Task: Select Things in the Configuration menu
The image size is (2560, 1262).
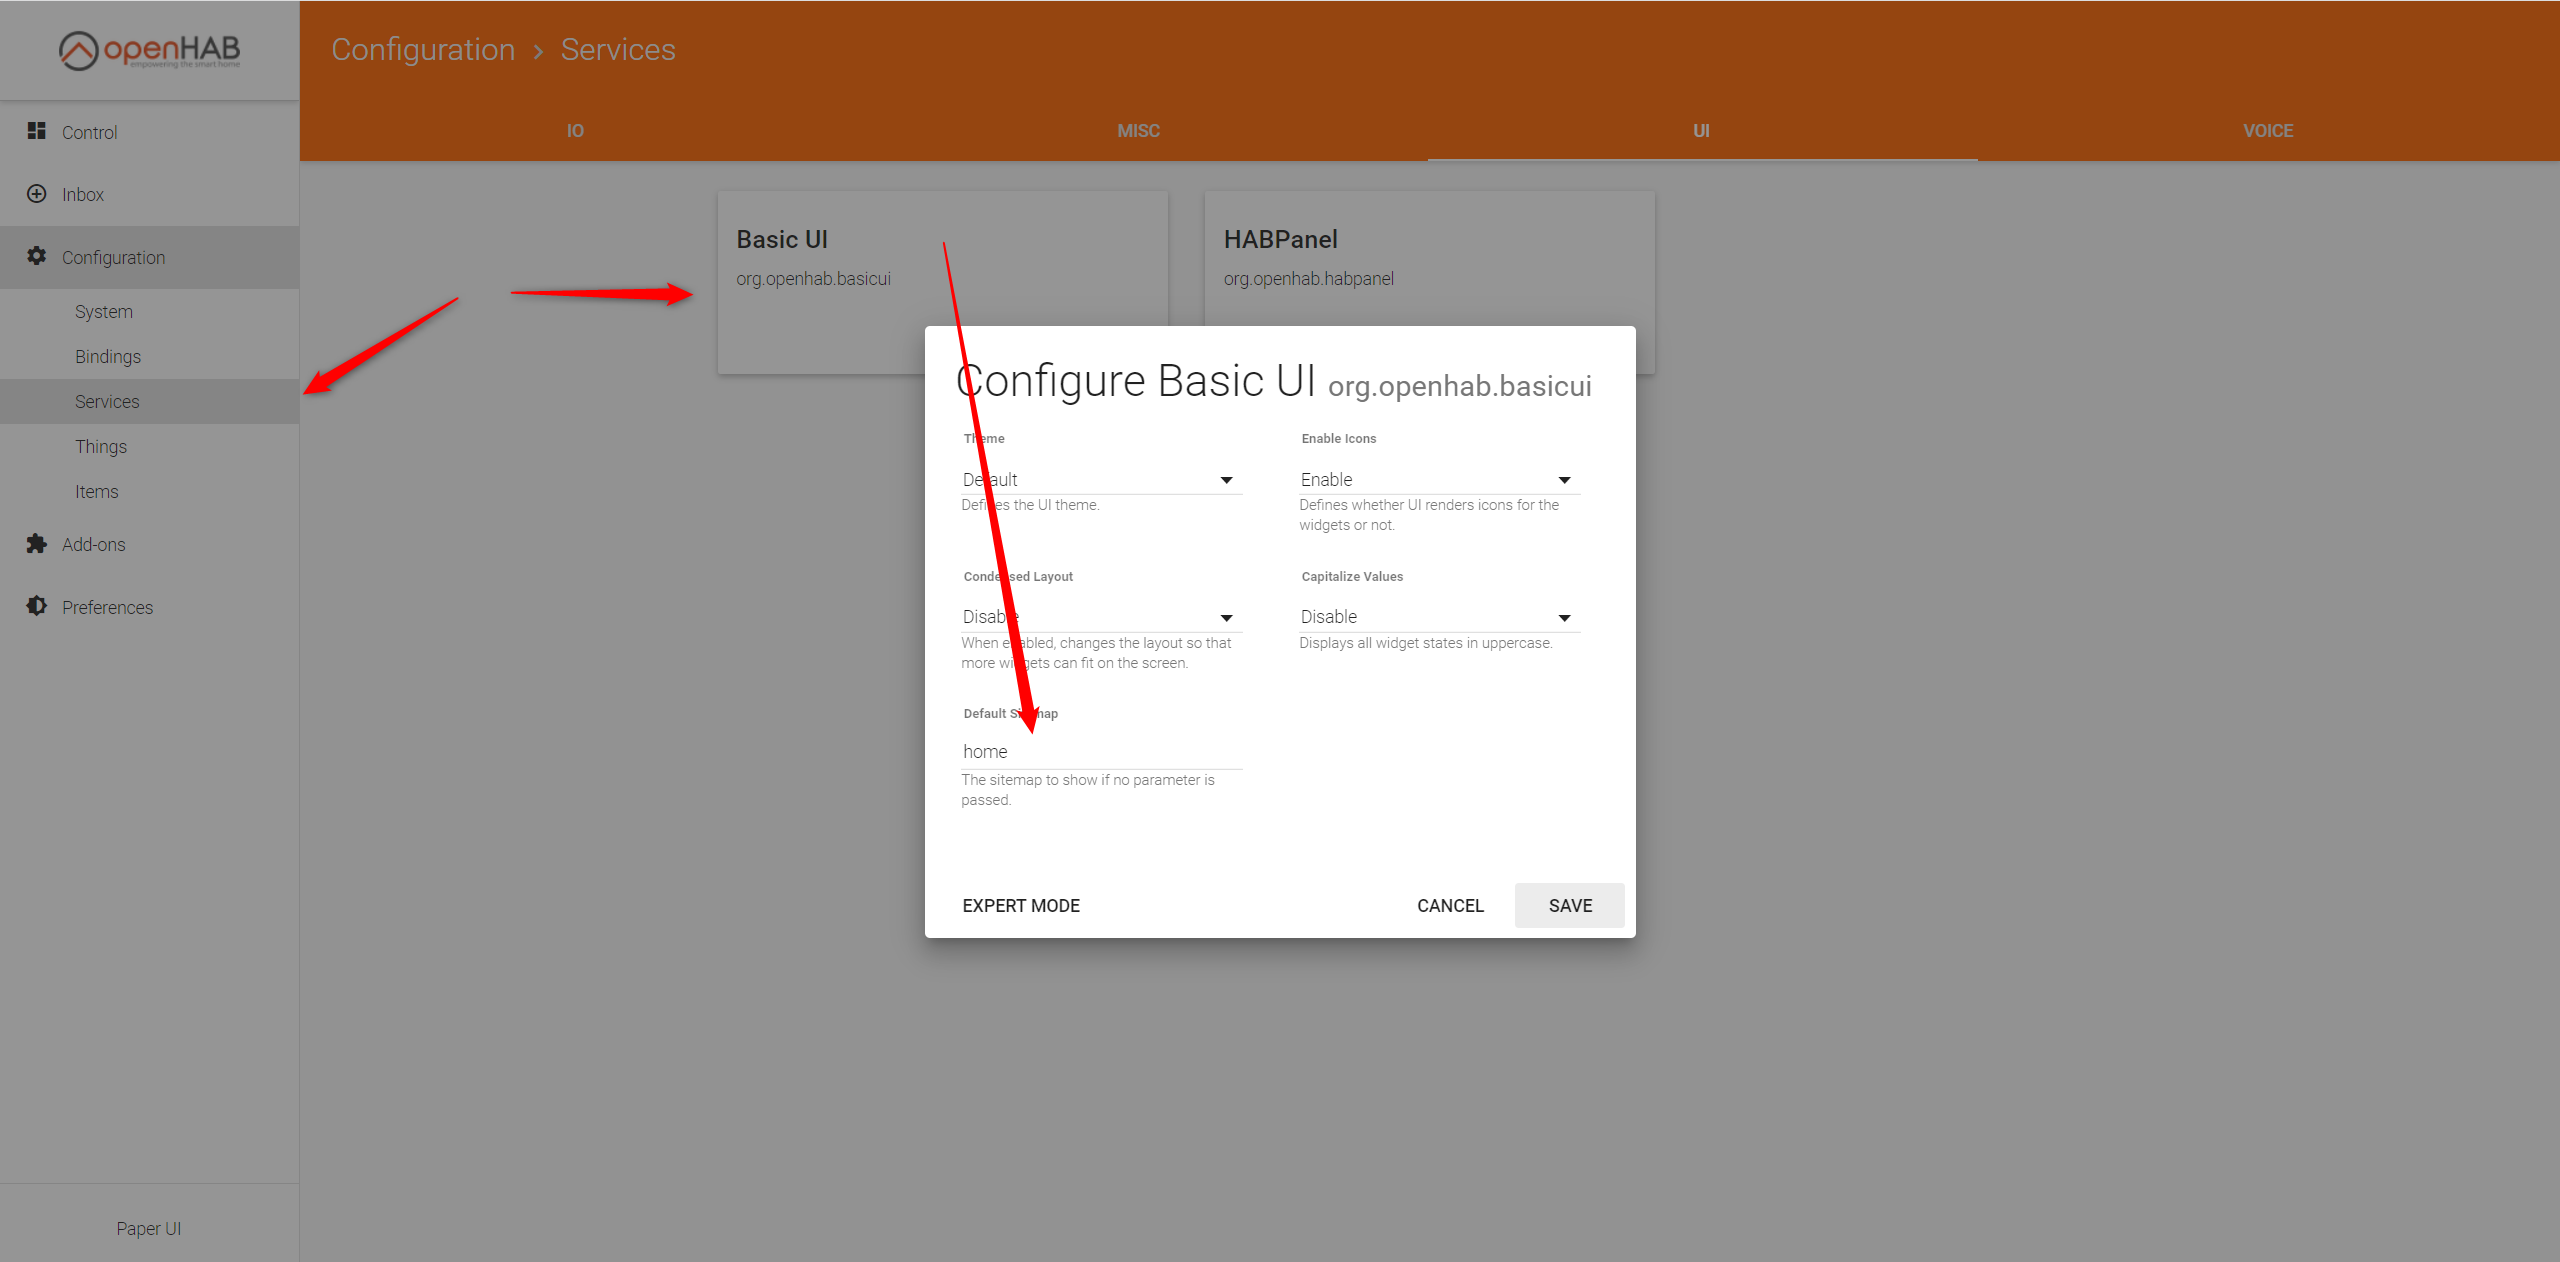Action: (x=100, y=446)
